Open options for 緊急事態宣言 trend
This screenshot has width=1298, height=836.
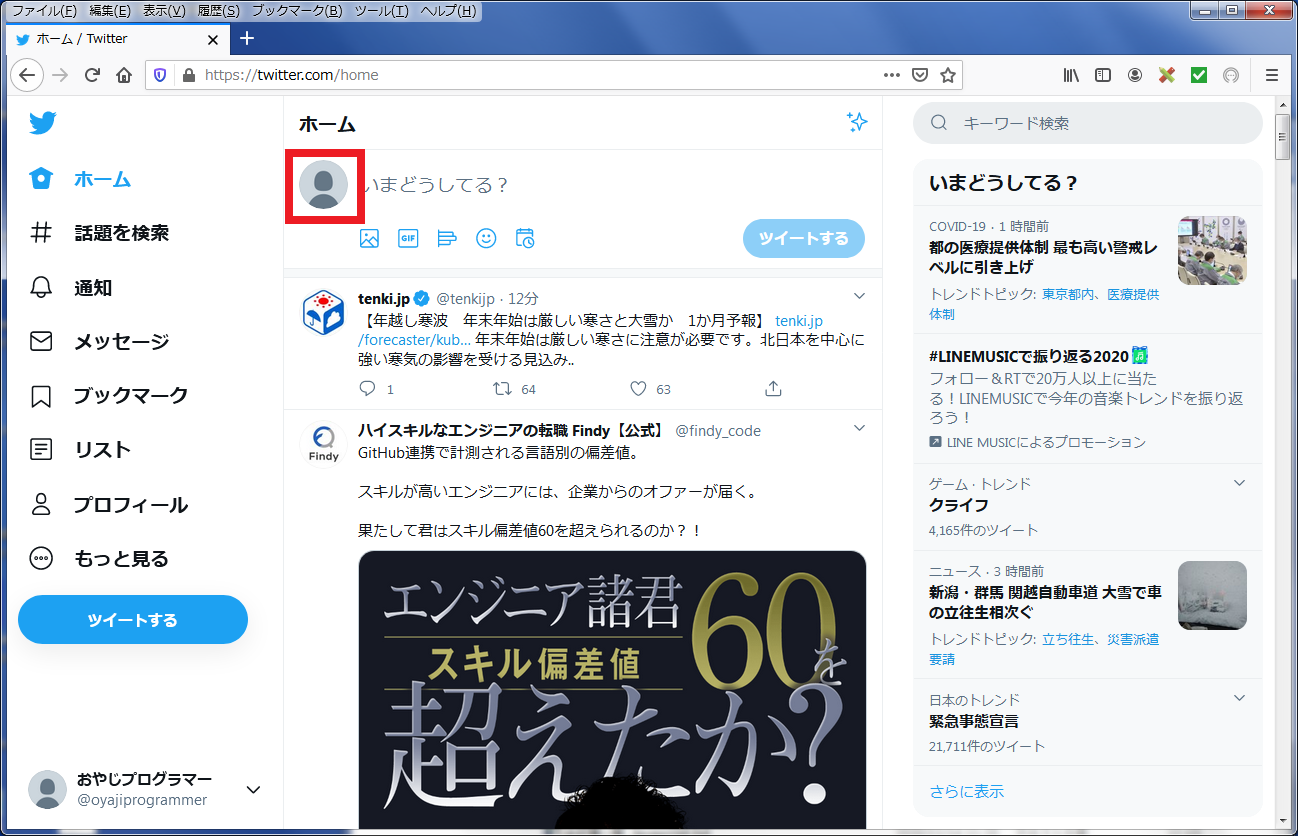click(x=1239, y=698)
